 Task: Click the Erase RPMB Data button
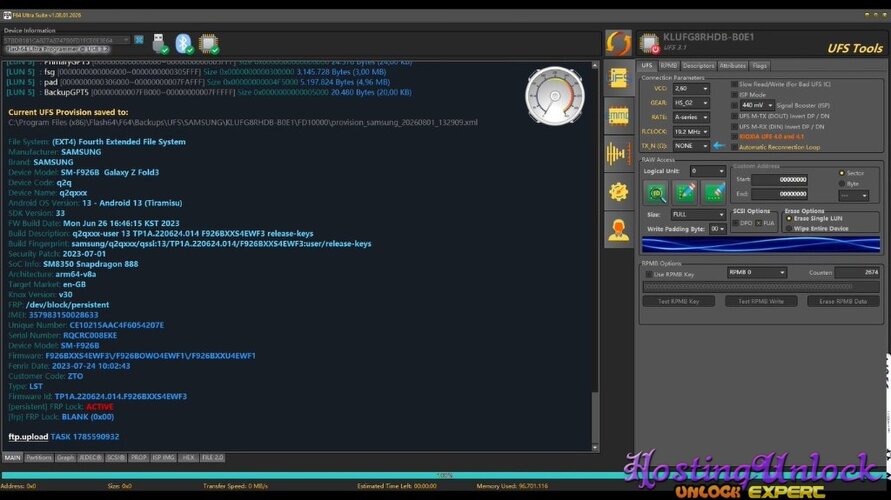pyautogui.click(x=843, y=301)
